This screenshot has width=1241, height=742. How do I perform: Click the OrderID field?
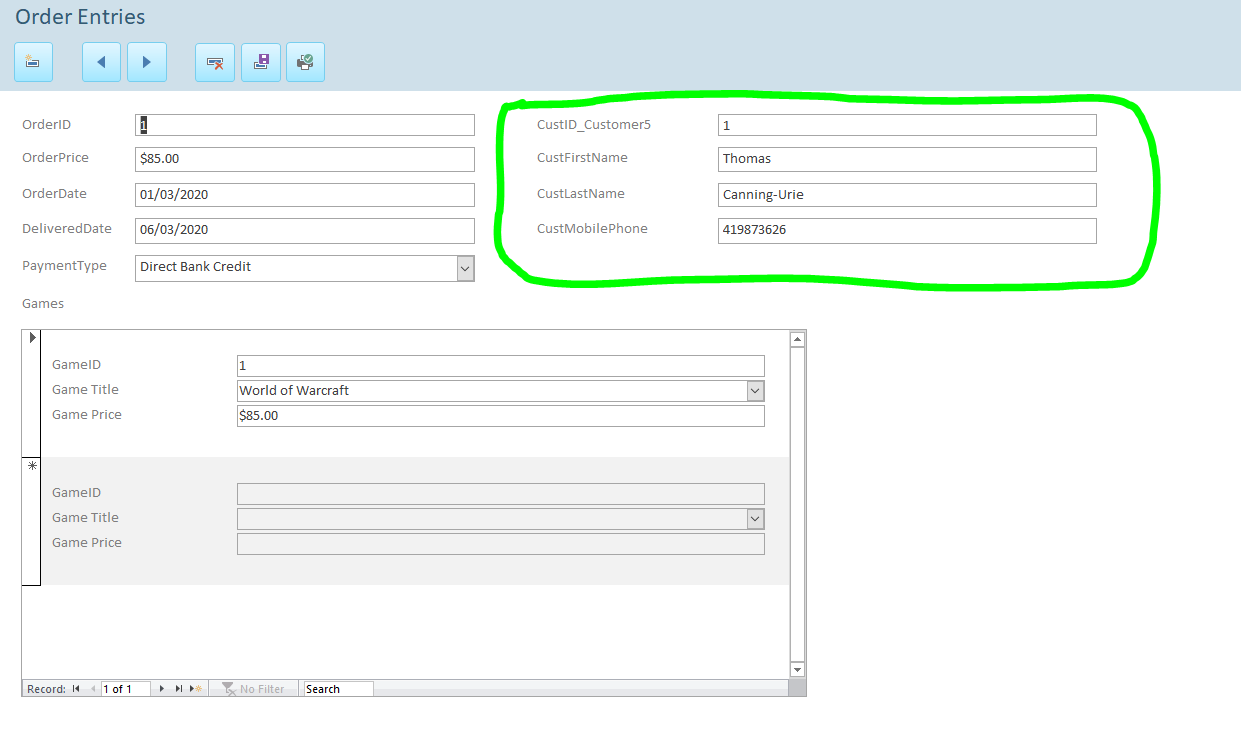(x=305, y=125)
